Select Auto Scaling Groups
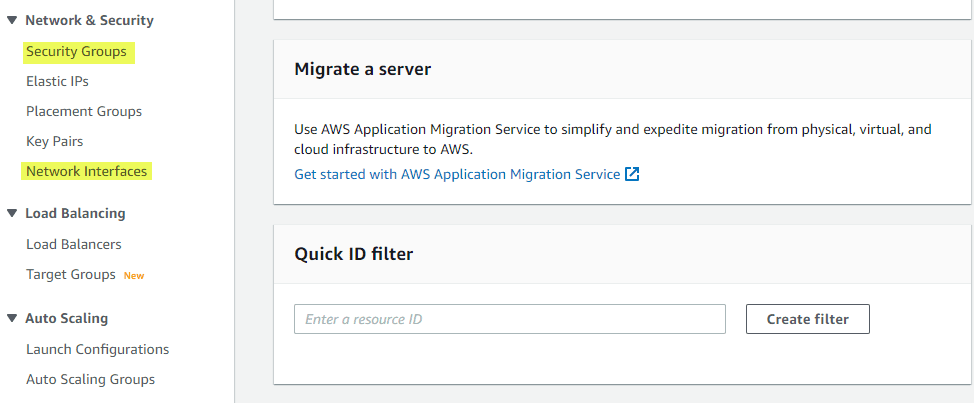 [91, 379]
